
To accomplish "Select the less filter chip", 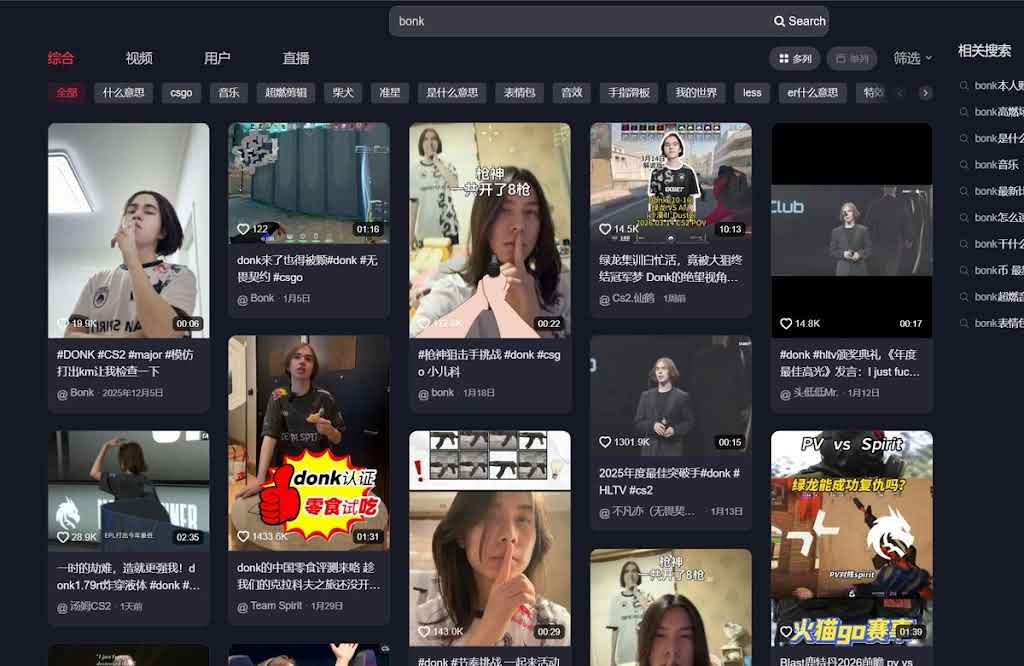I will [x=752, y=93].
